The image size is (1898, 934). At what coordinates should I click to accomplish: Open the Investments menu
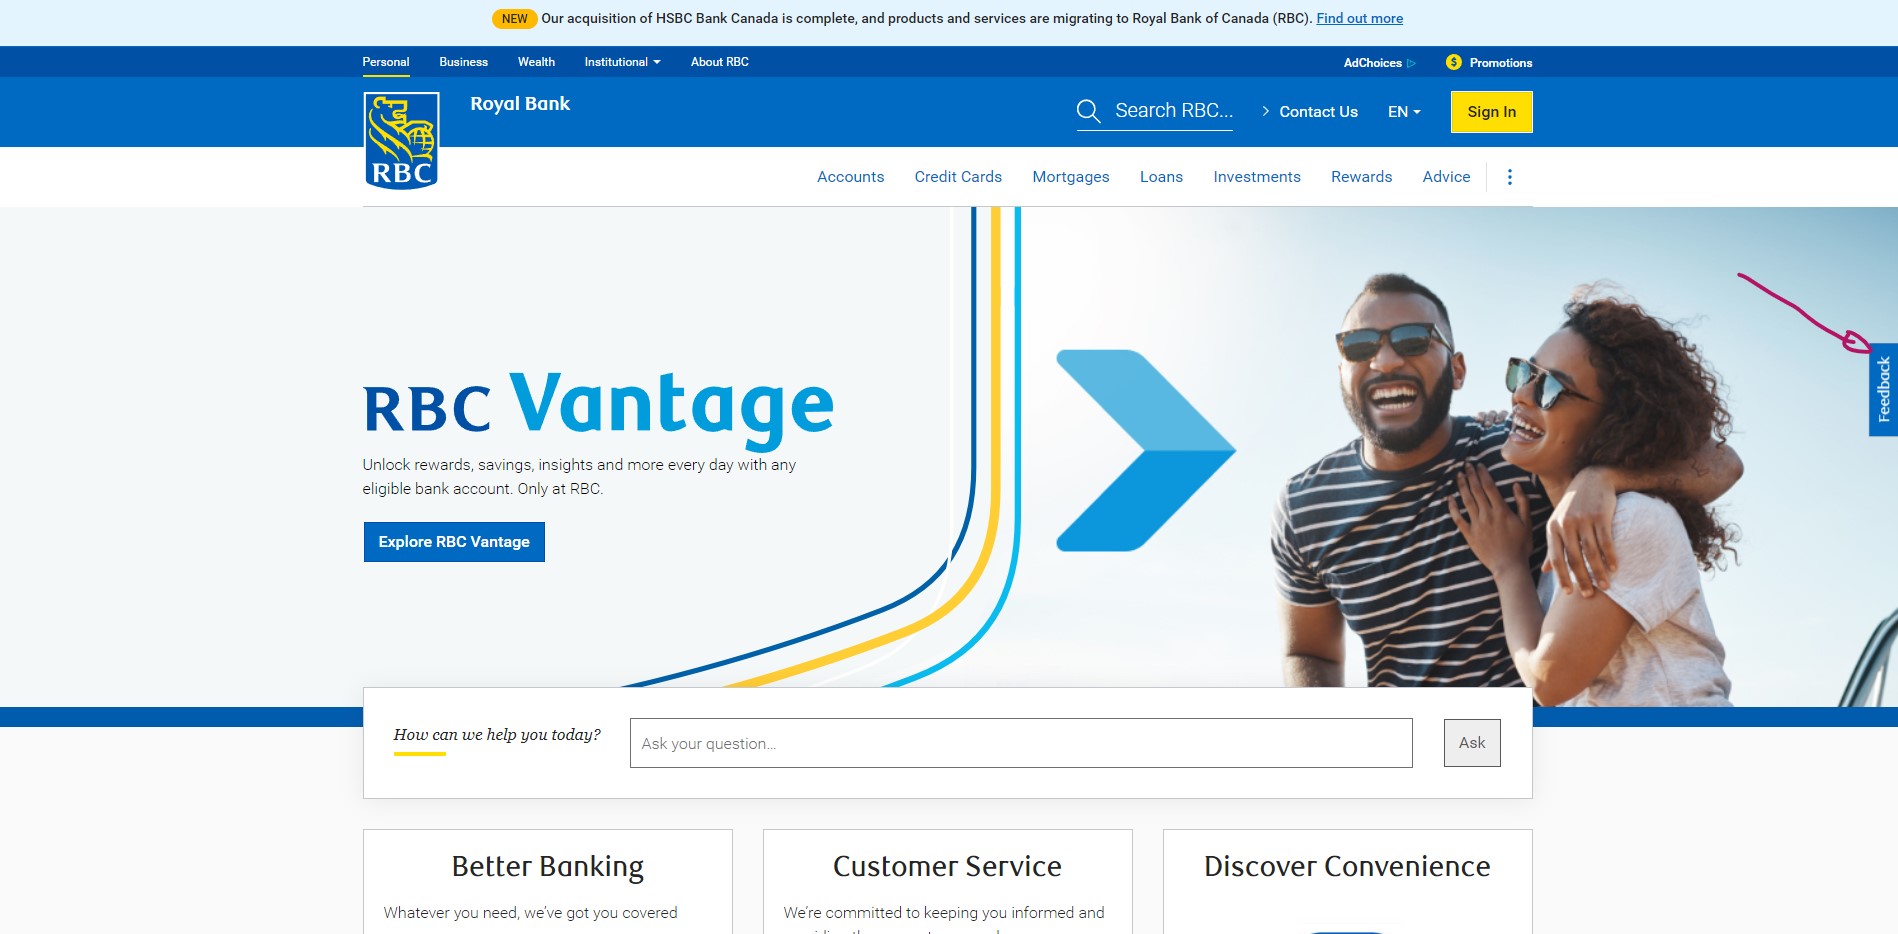(1257, 177)
